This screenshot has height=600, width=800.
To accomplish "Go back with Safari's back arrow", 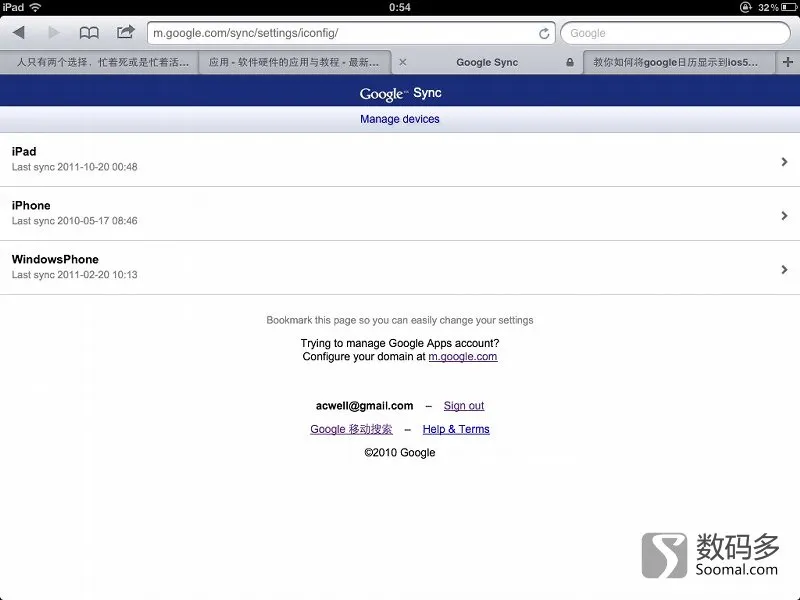I will (19, 33).
